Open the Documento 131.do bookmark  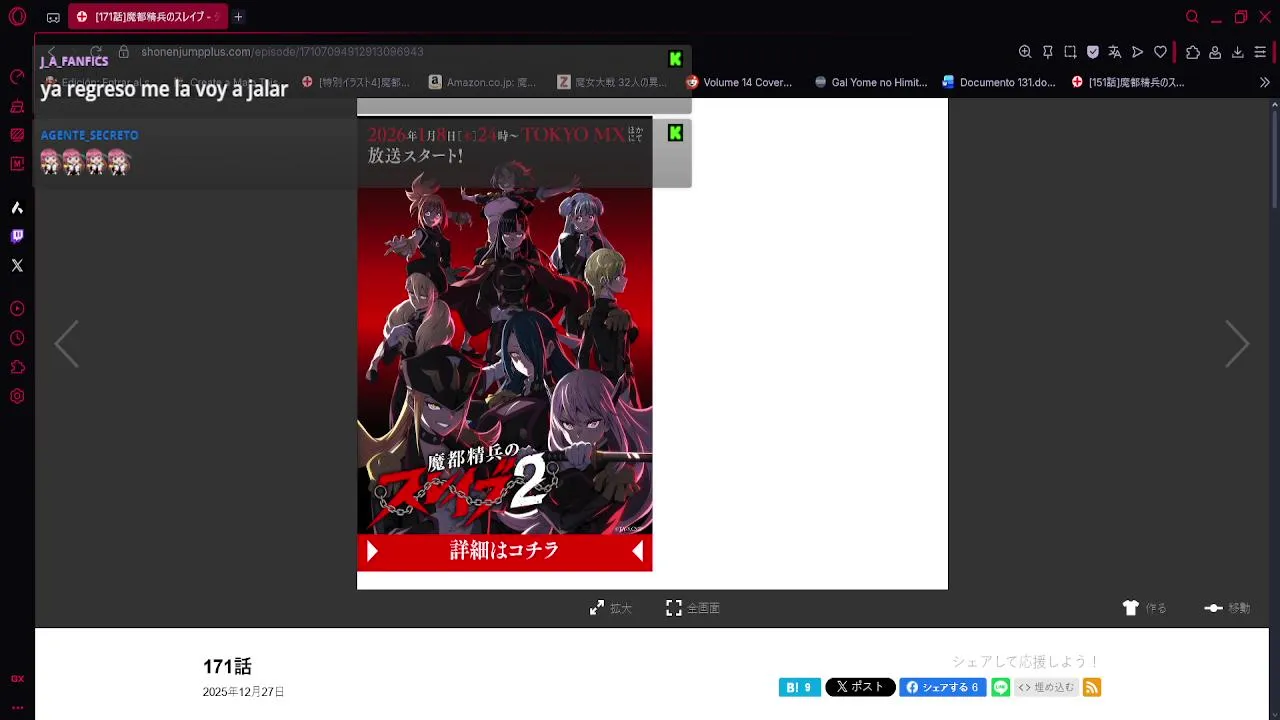point(999,83)
